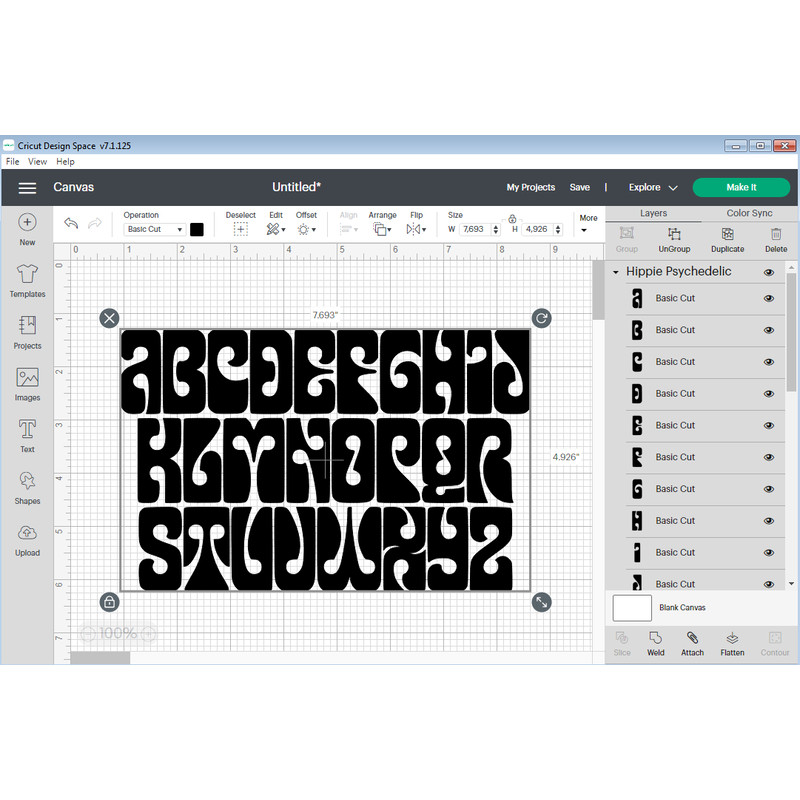Collapse the Hippie Psychedelic layer group
Image resolution: width=800 pixels, height=800 pixels.
pyautogui.click(x=614, y=271)
